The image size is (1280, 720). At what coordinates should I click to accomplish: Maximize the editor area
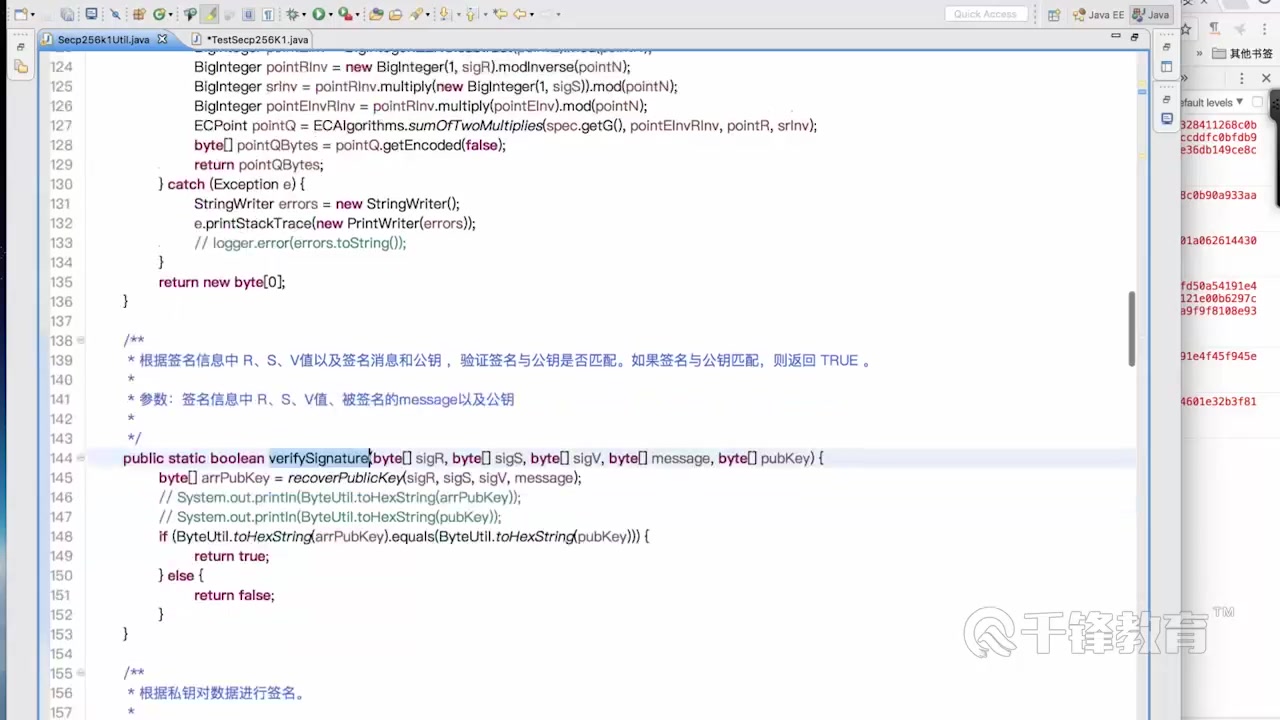(1134, 37)
